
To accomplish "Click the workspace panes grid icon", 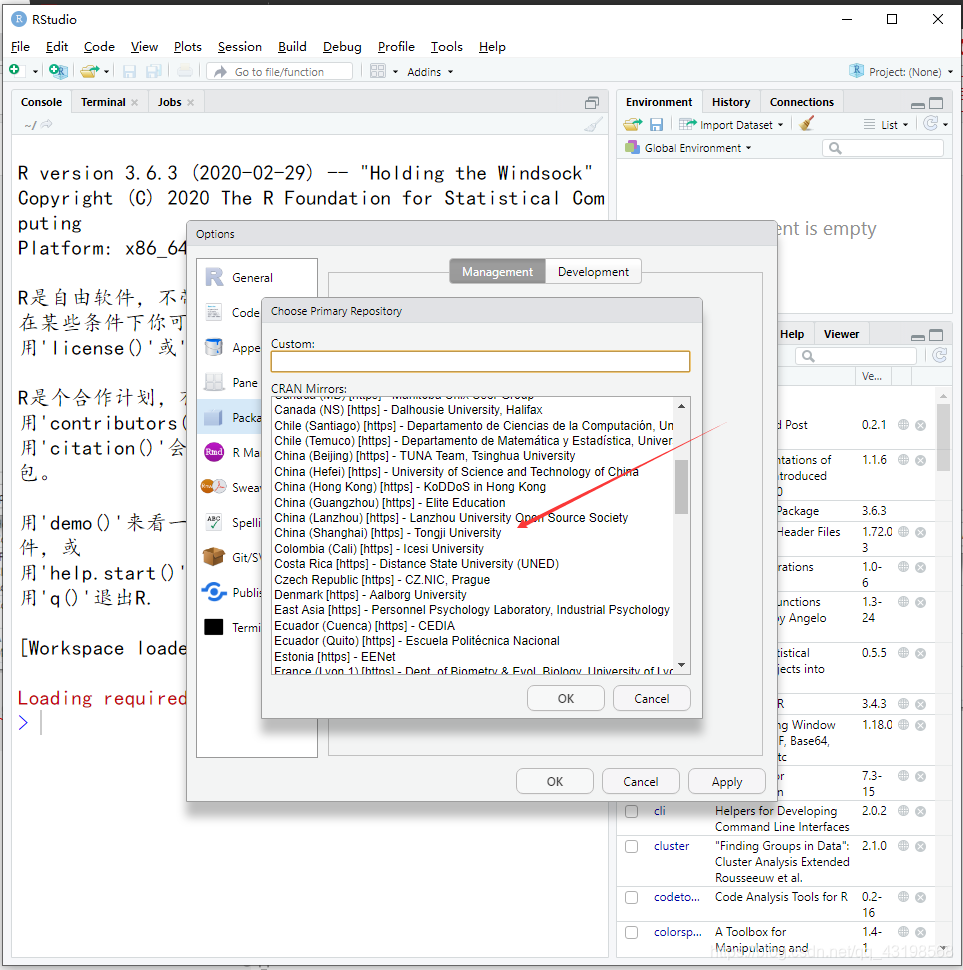I will [x=377, y=71].
